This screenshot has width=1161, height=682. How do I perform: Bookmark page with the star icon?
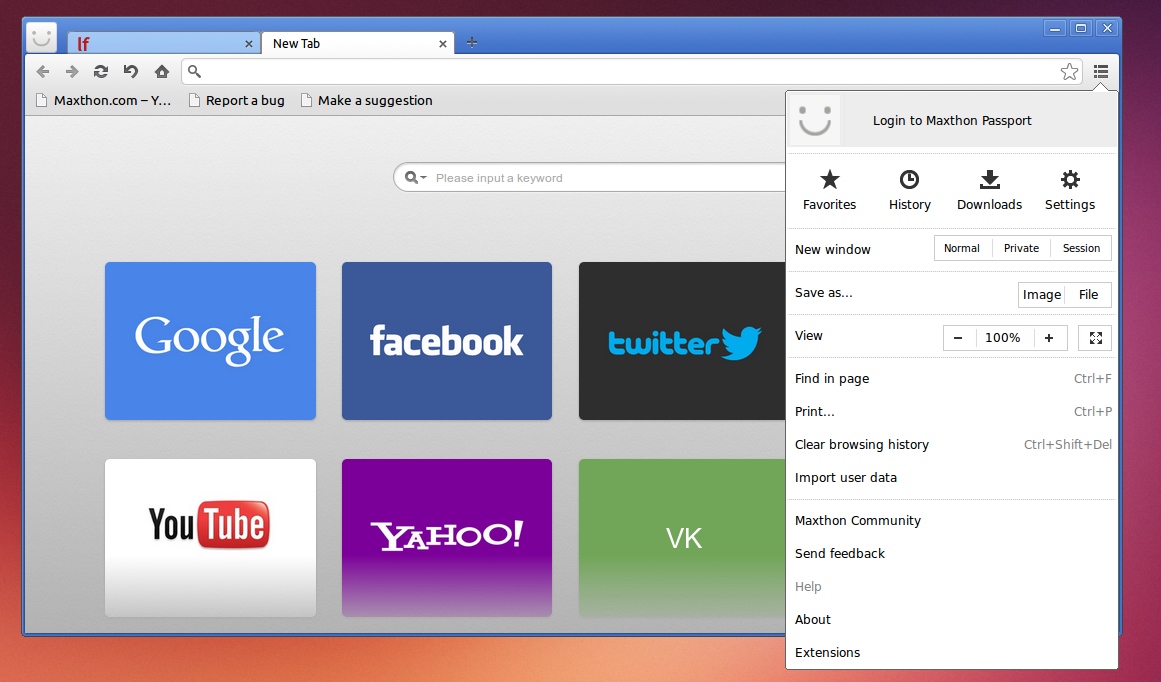[1069, 72]
